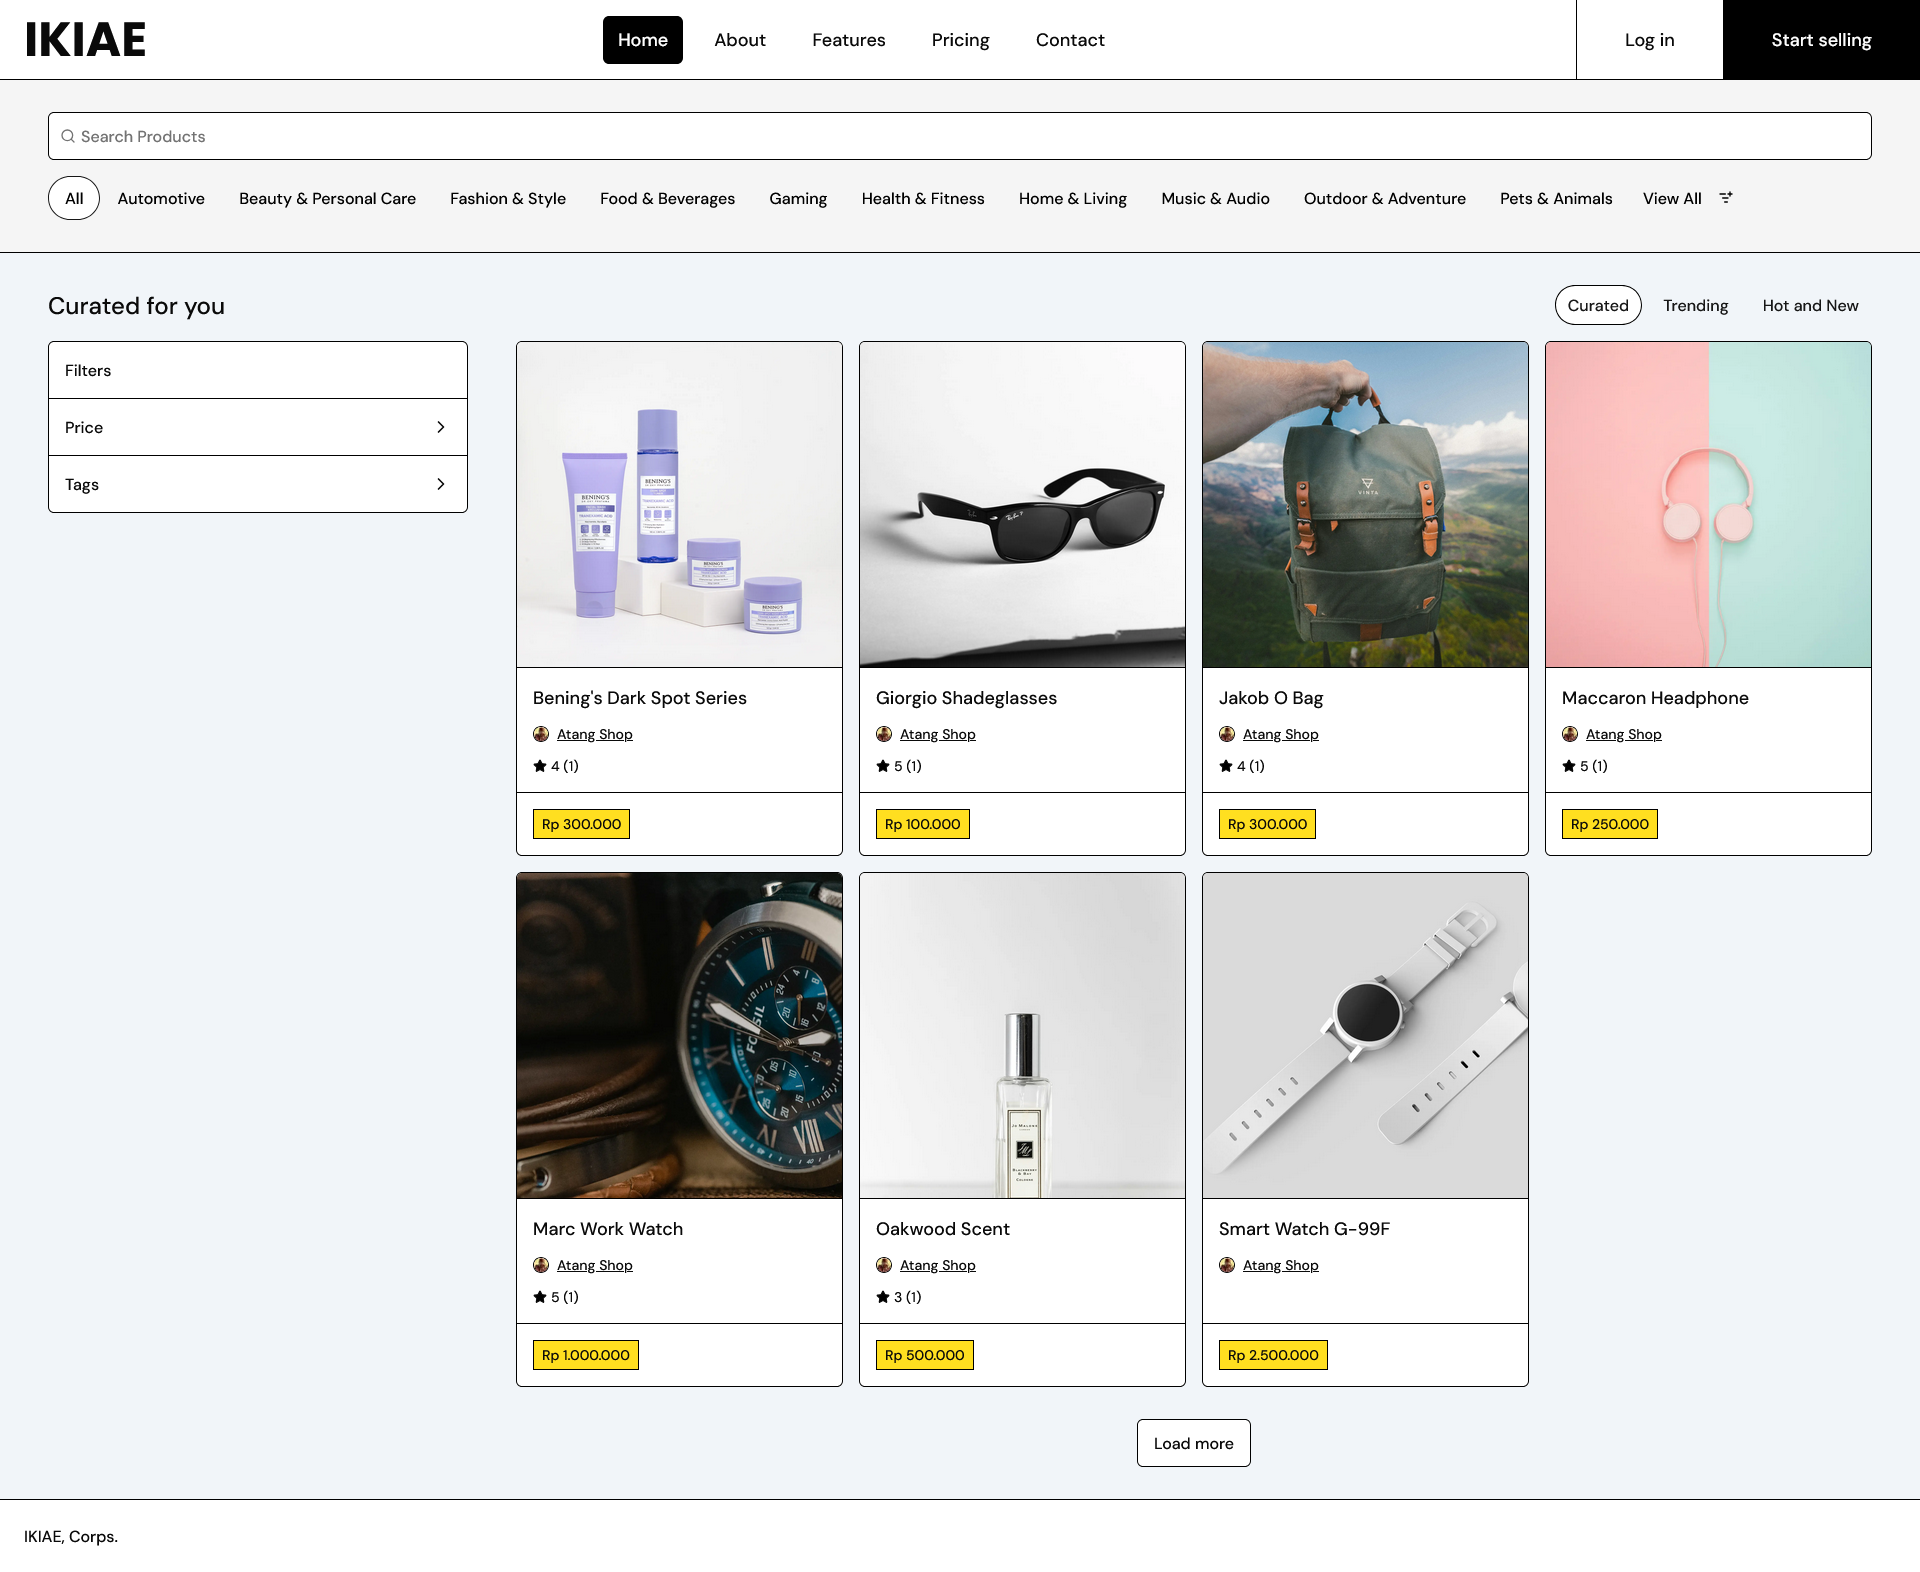Click the search magnifier icon

pos(68,136)
